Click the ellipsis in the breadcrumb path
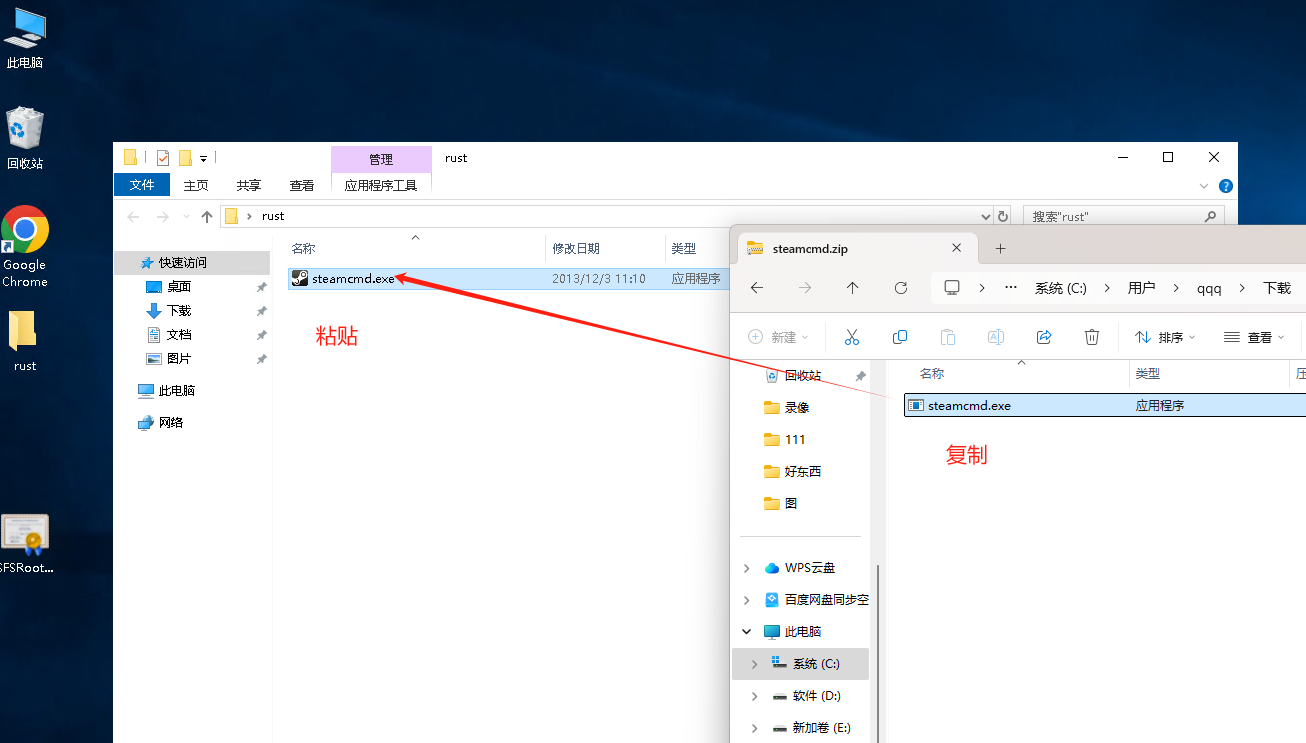The width and height of the screenshot is (1306, 743). coord(1012,288)
